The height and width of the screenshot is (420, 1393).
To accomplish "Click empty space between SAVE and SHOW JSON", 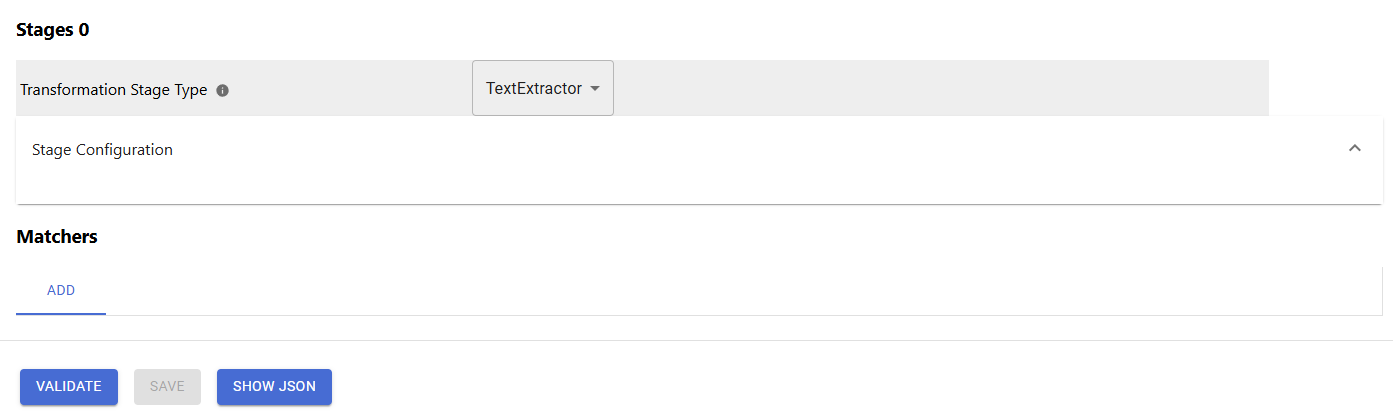I will [209, 387].
